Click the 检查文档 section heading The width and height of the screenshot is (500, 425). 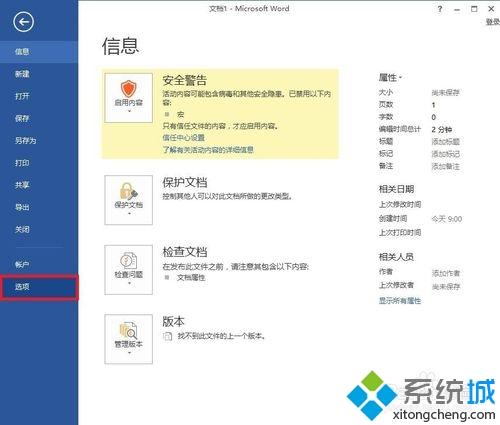click(185, 252)
